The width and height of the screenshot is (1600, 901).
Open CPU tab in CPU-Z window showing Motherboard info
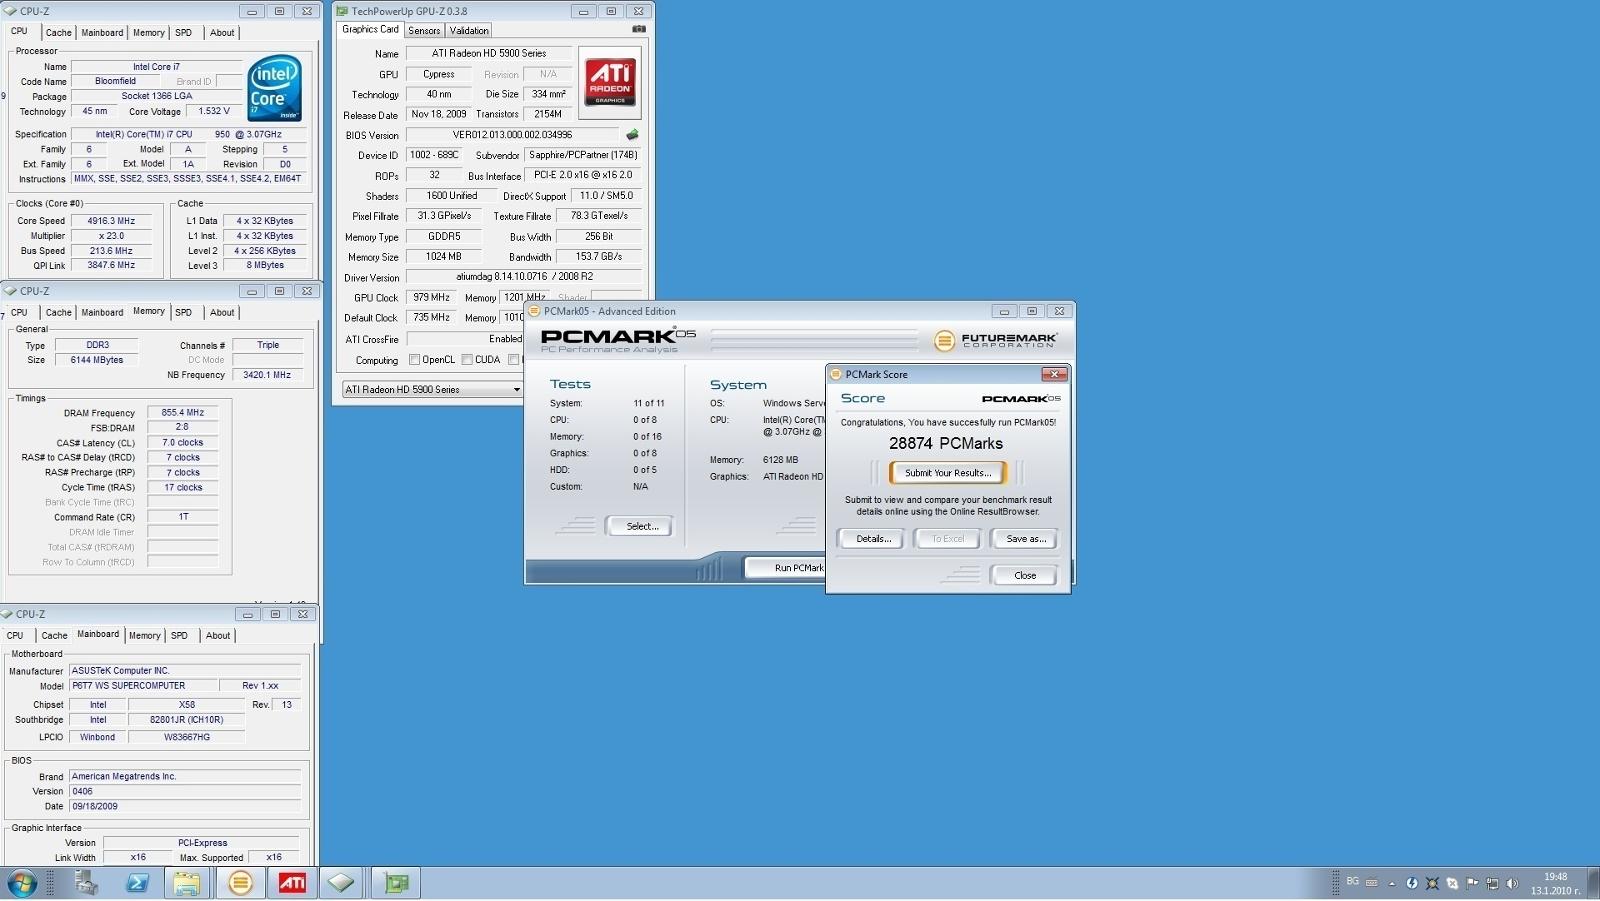(15, 636)
